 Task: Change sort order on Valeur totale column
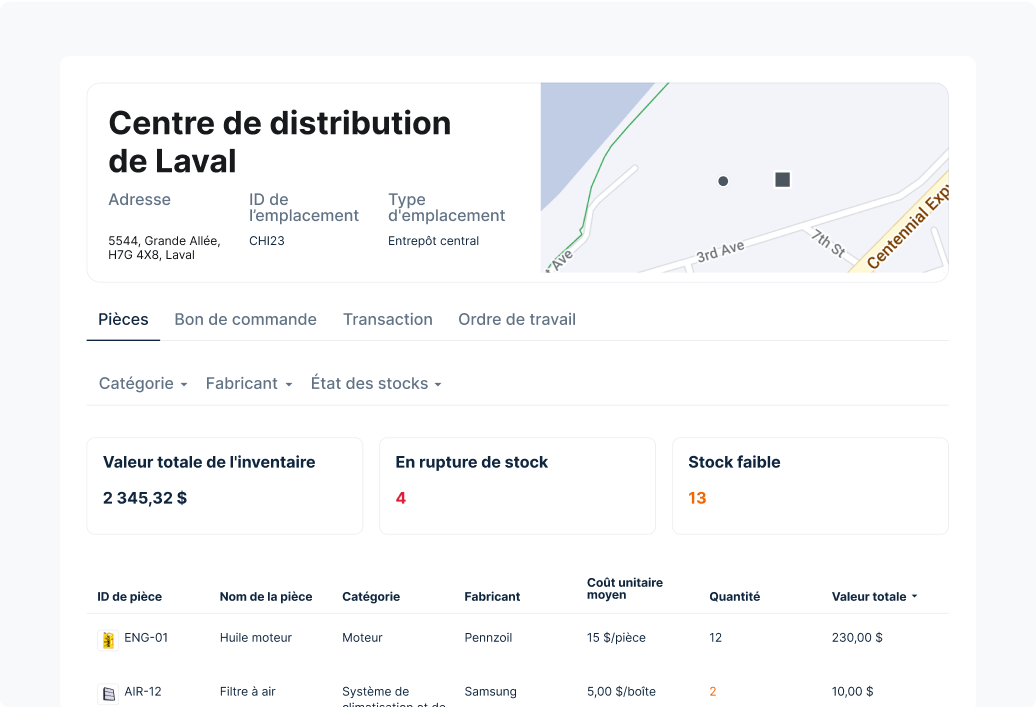(x=872, y=596)
